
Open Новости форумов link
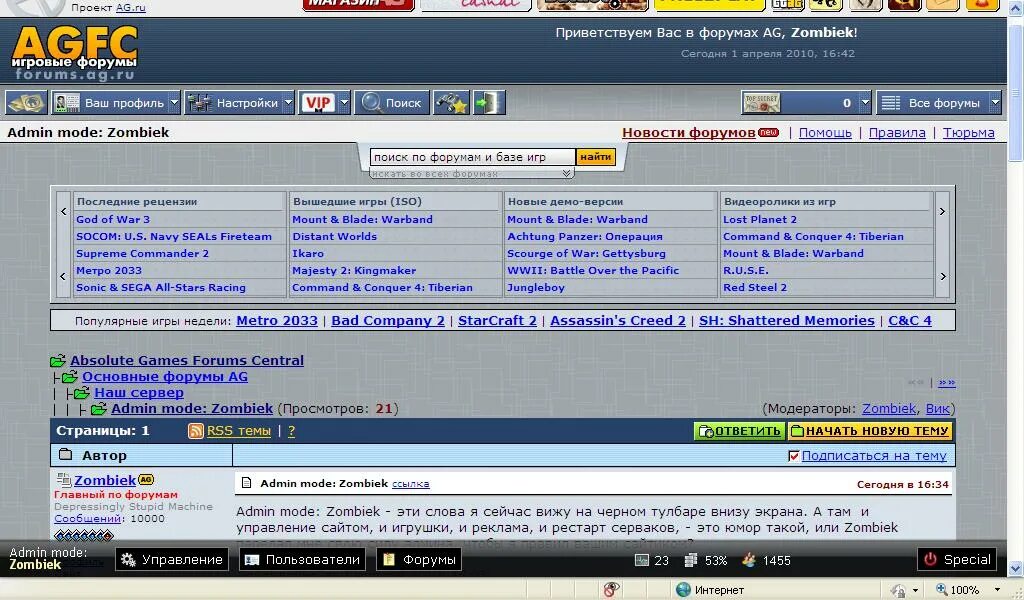pyautogui.click(x=688, y=133)
